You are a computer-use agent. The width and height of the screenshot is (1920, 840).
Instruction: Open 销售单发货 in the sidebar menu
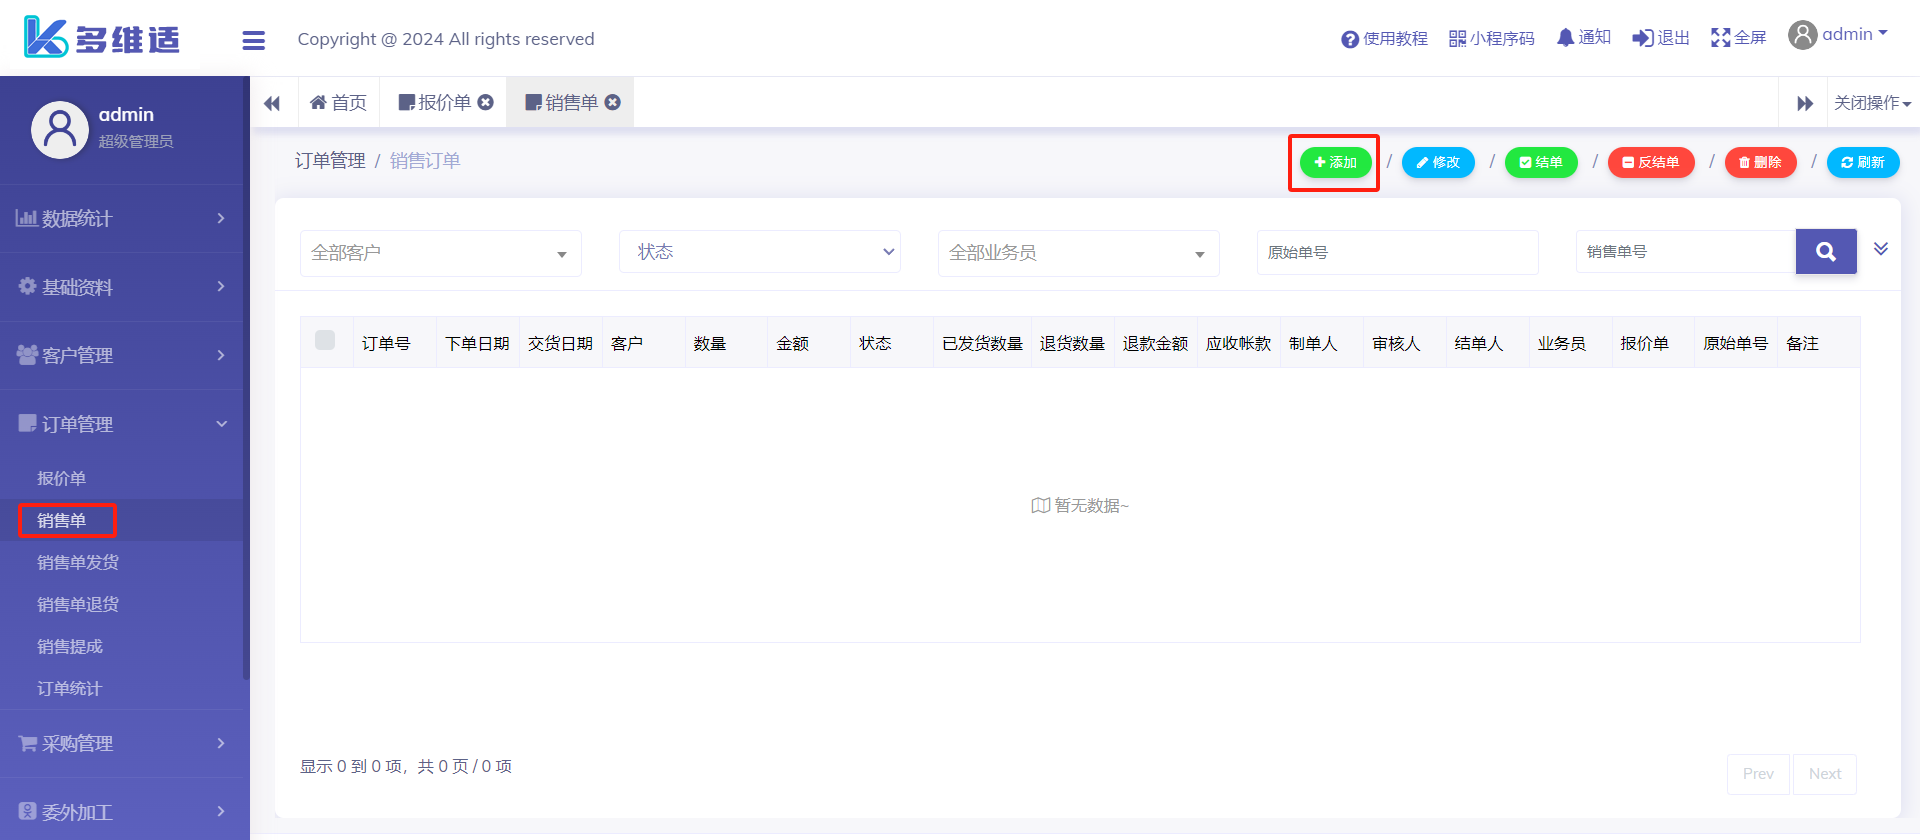click(x=78, y=562)
